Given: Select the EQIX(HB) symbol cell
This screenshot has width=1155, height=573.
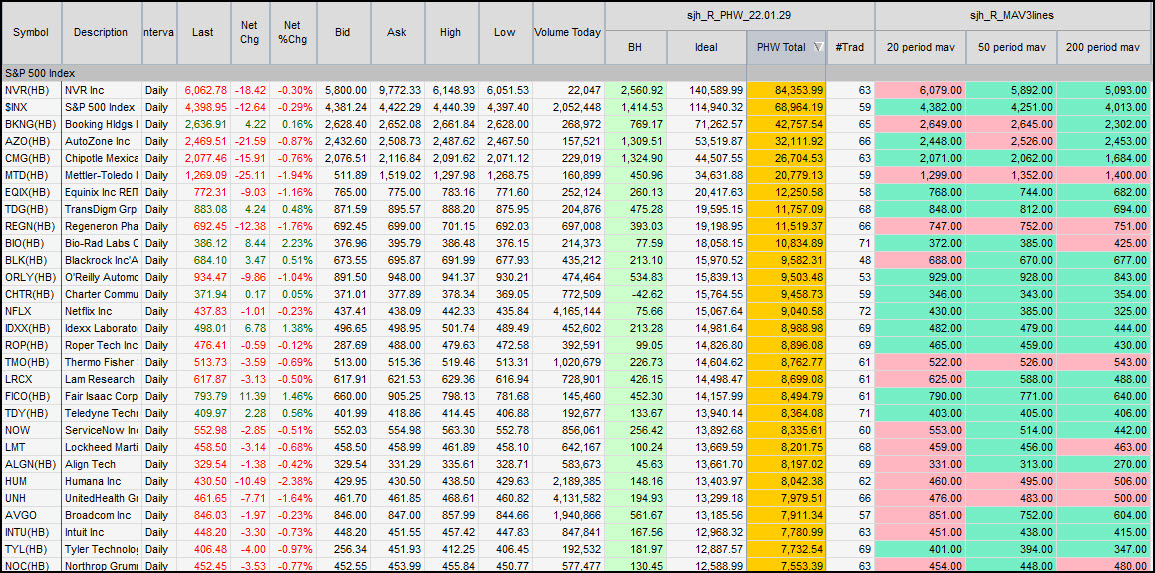Looking at the screenshot, I should 32,191.
